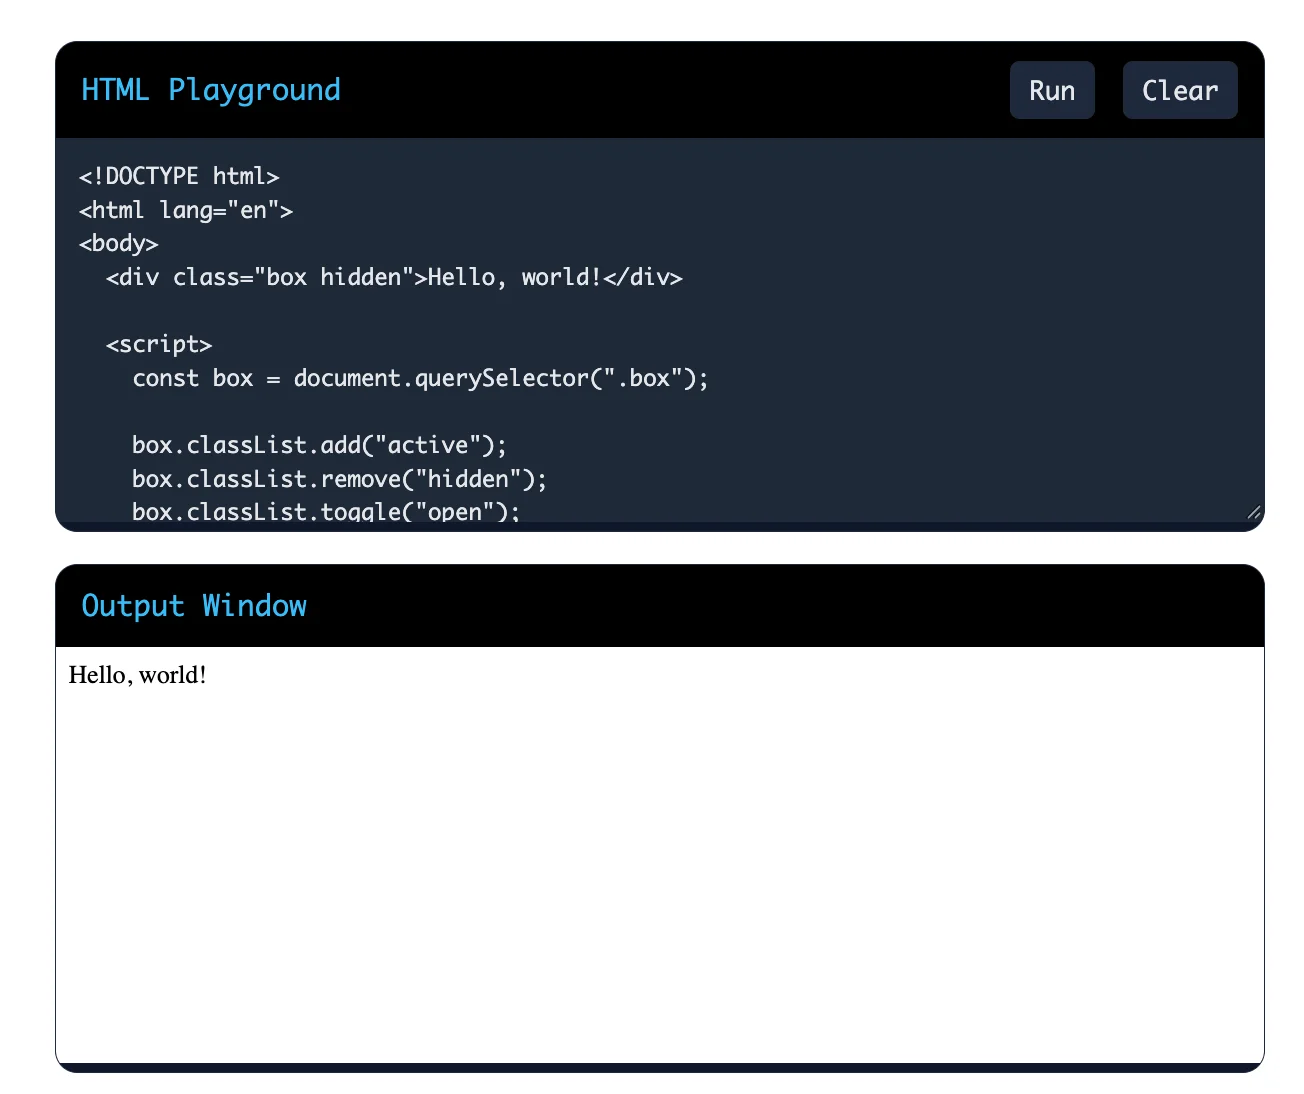
Task: Place cursor on the '<!DOCTYPE html>' line
Action: 179,176
